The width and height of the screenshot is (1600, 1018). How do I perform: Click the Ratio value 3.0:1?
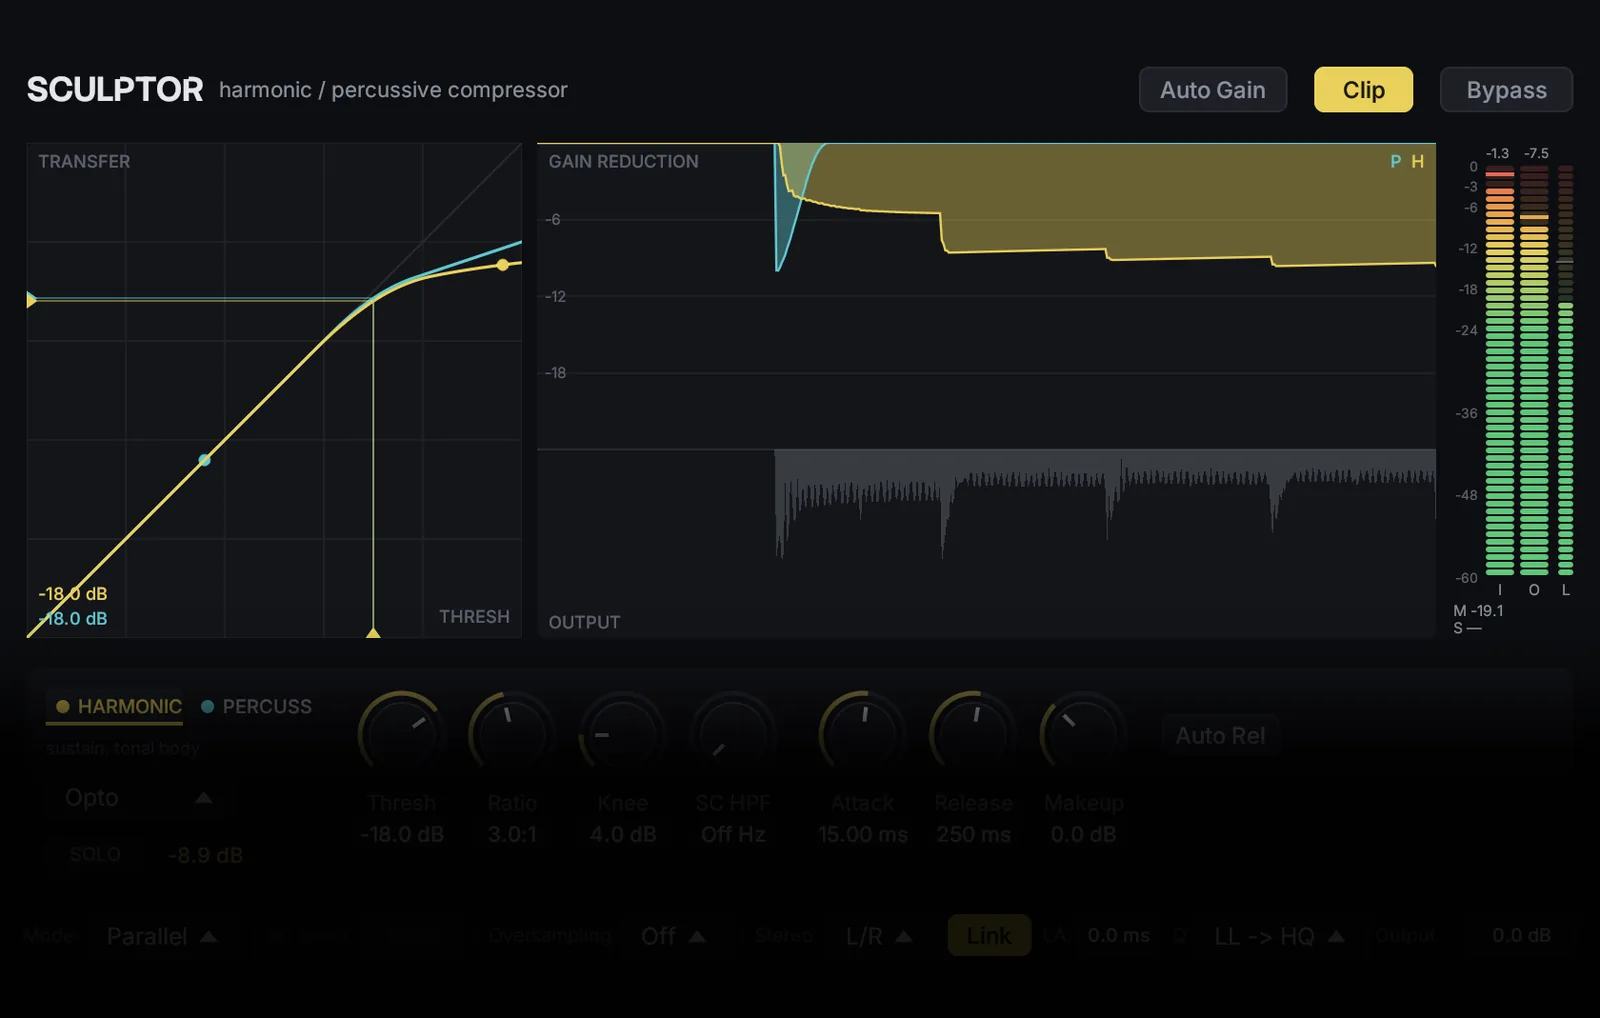click(x=512, y=834)
